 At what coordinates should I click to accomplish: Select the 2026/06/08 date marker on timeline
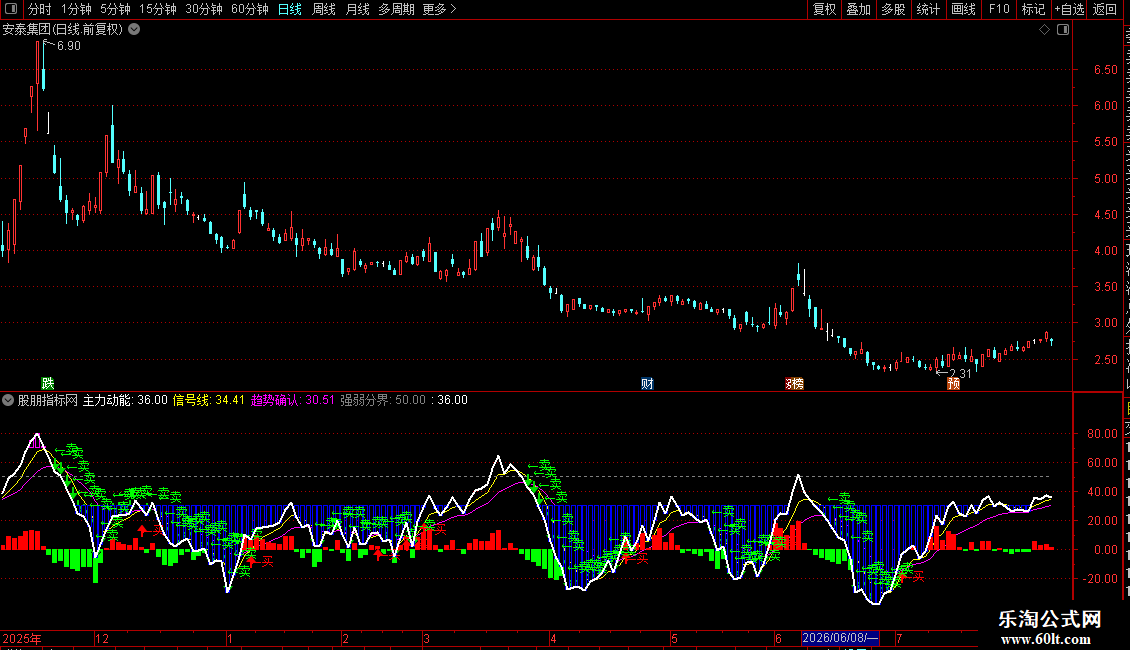pyautogui.click(x=840, y=638)
